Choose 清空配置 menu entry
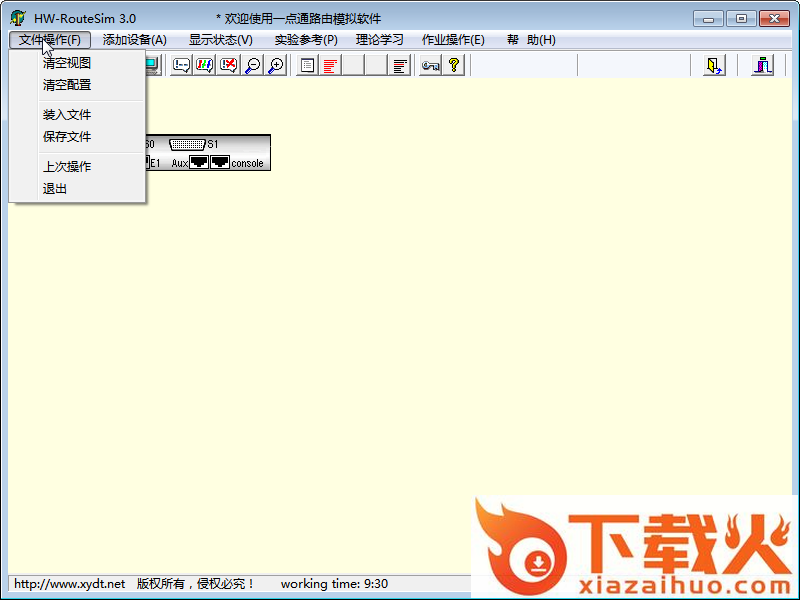The height and width of the screenshot is (600, 800). [67, 85]
